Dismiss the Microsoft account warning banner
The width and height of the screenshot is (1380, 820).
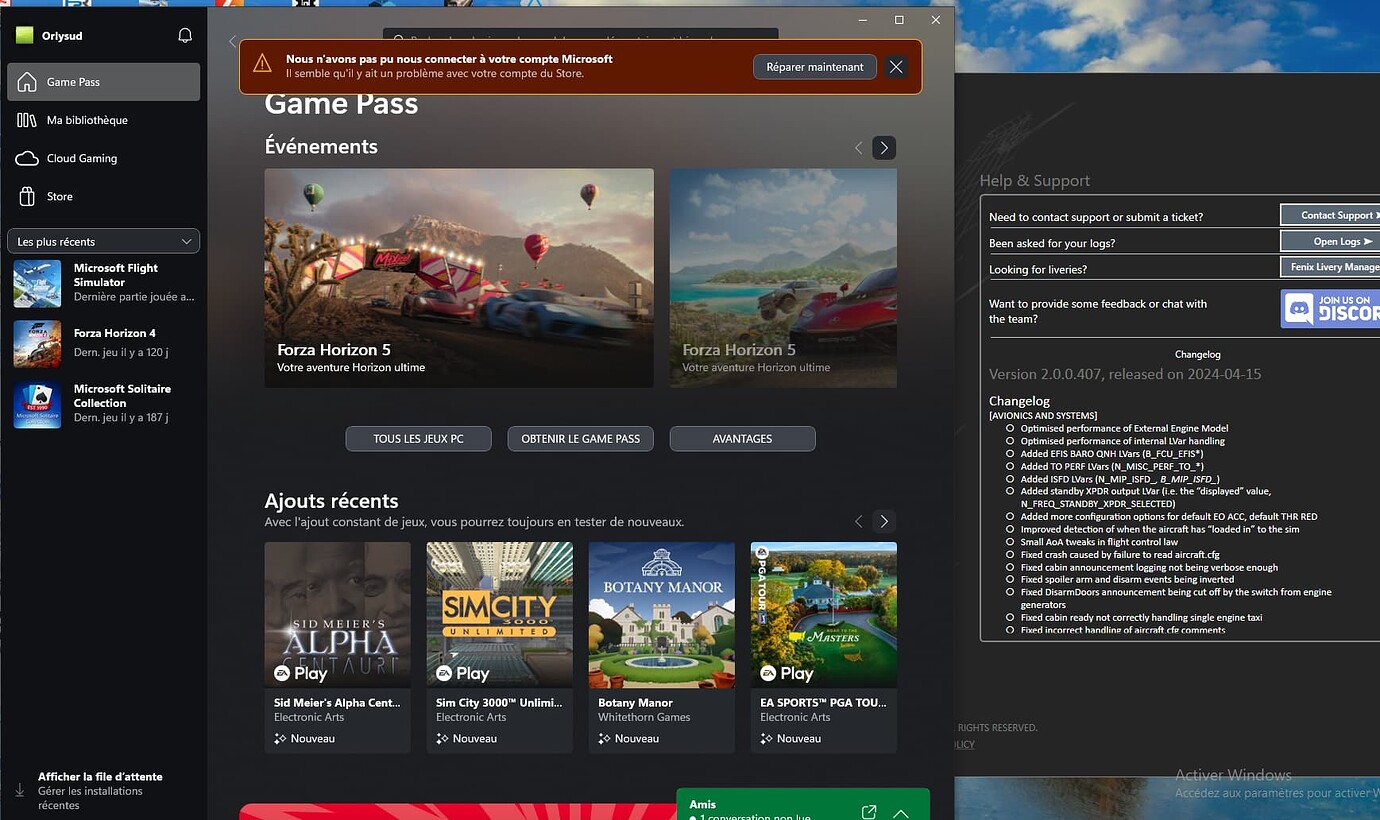tap(896, 67)
